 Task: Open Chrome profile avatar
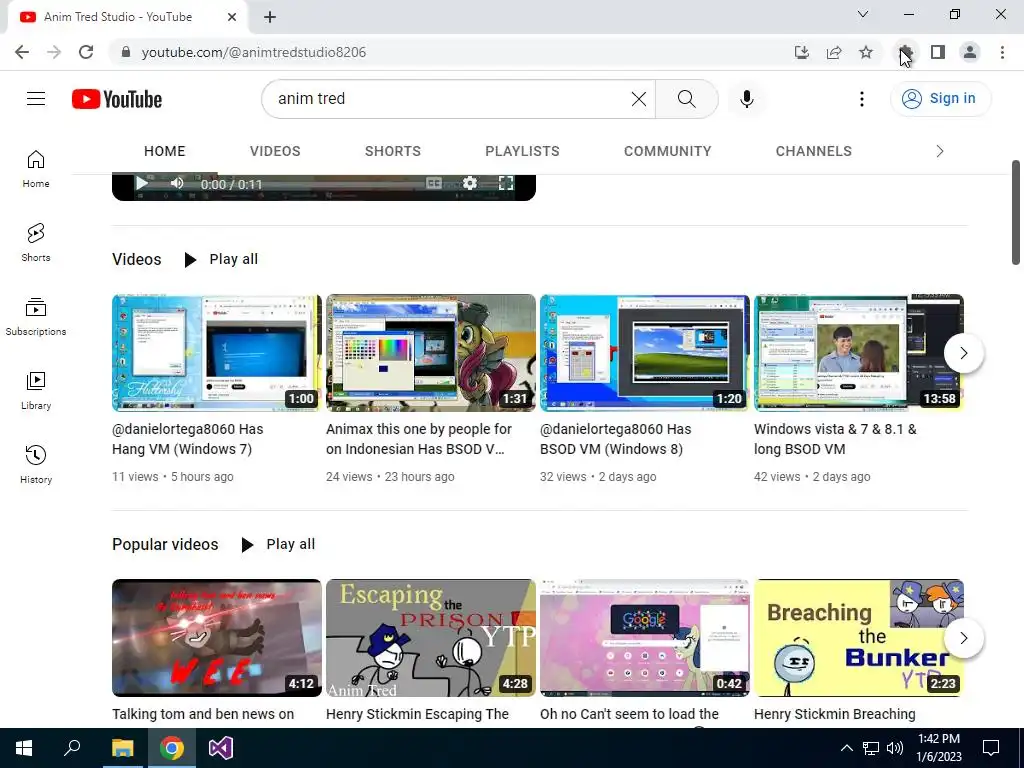tap(970, 52)
